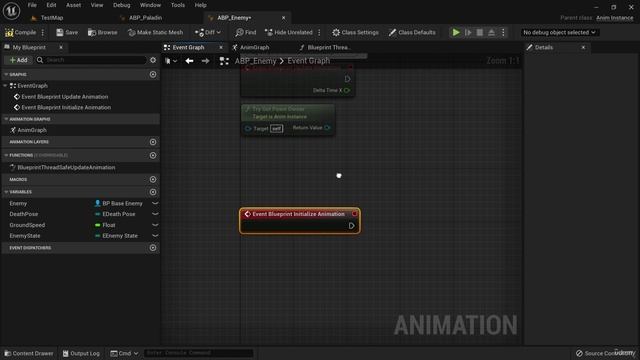The width and height of the screenshot is (640, 360).
Task: Change GroundSpeed variable type Float
Action: click(x=105, y=225)
